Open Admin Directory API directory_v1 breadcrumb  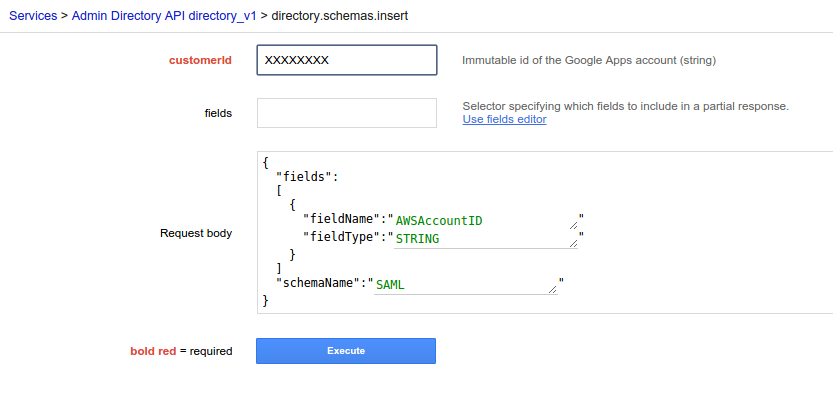point(164,16)
